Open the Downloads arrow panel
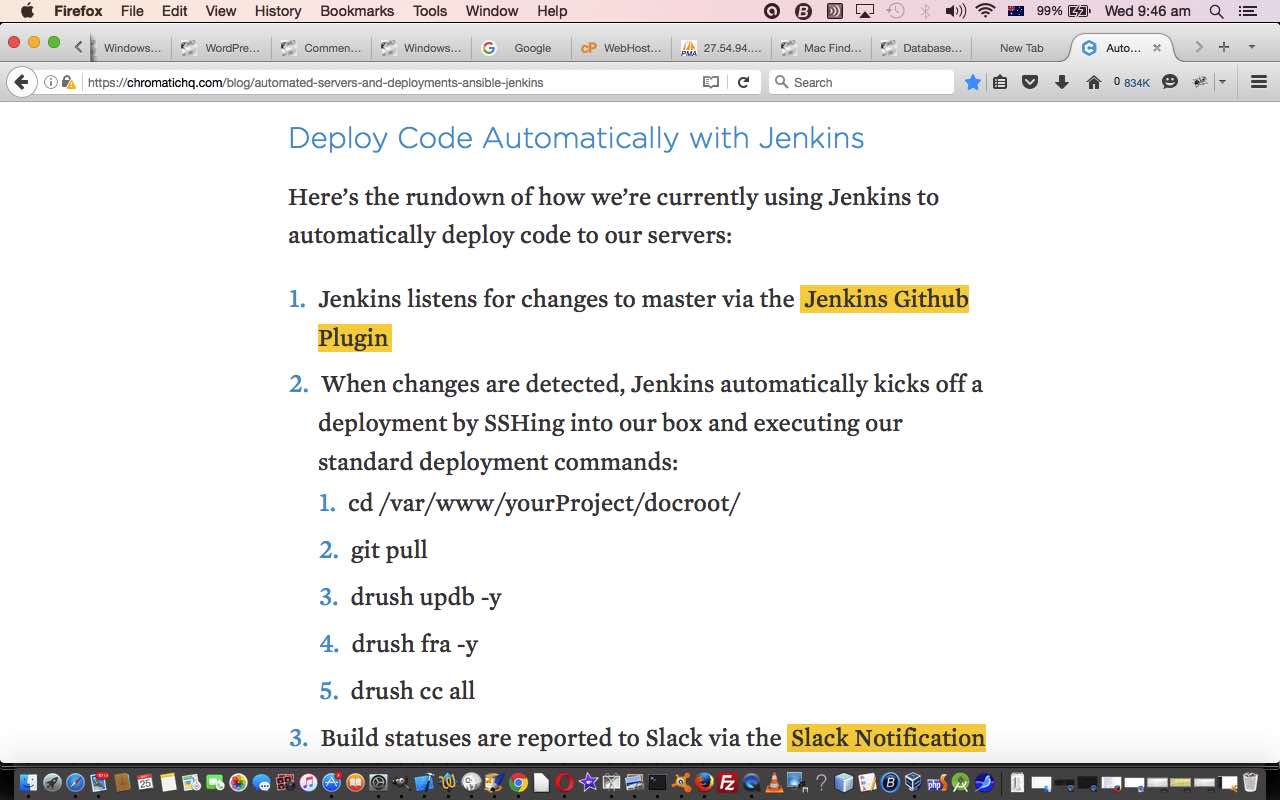 [1062, 82]
